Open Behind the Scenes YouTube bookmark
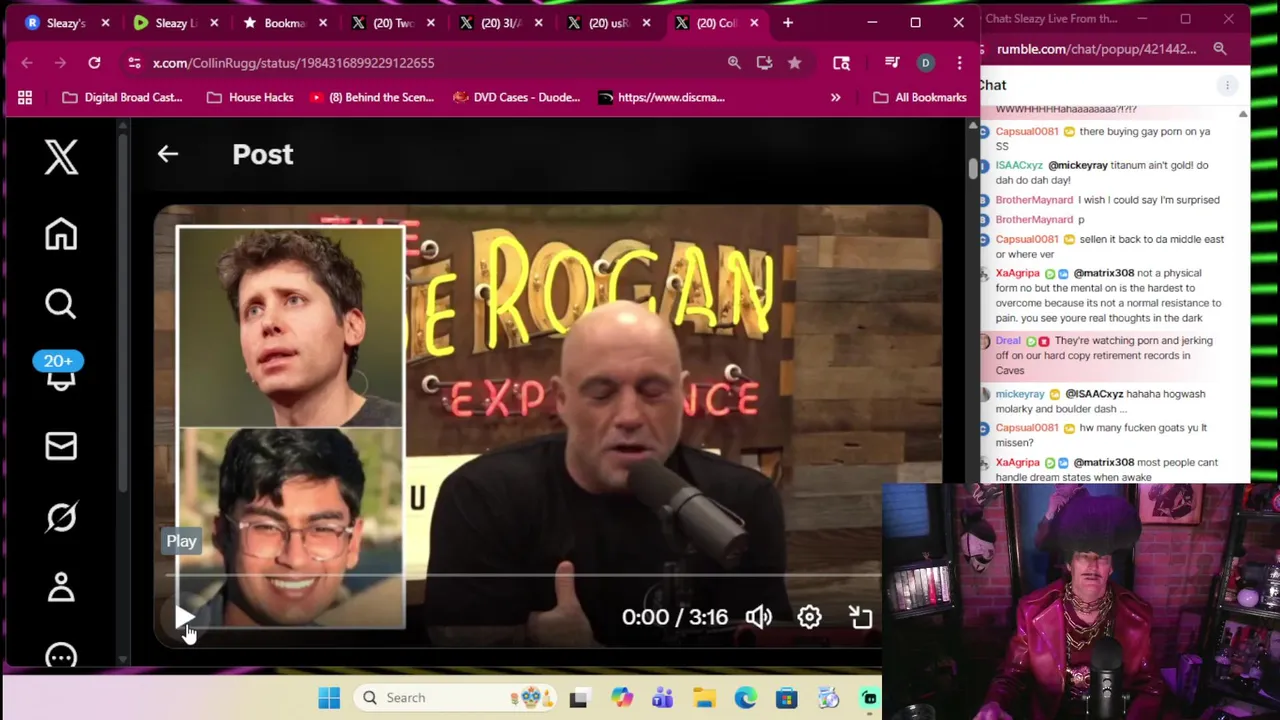 point(371,97)
